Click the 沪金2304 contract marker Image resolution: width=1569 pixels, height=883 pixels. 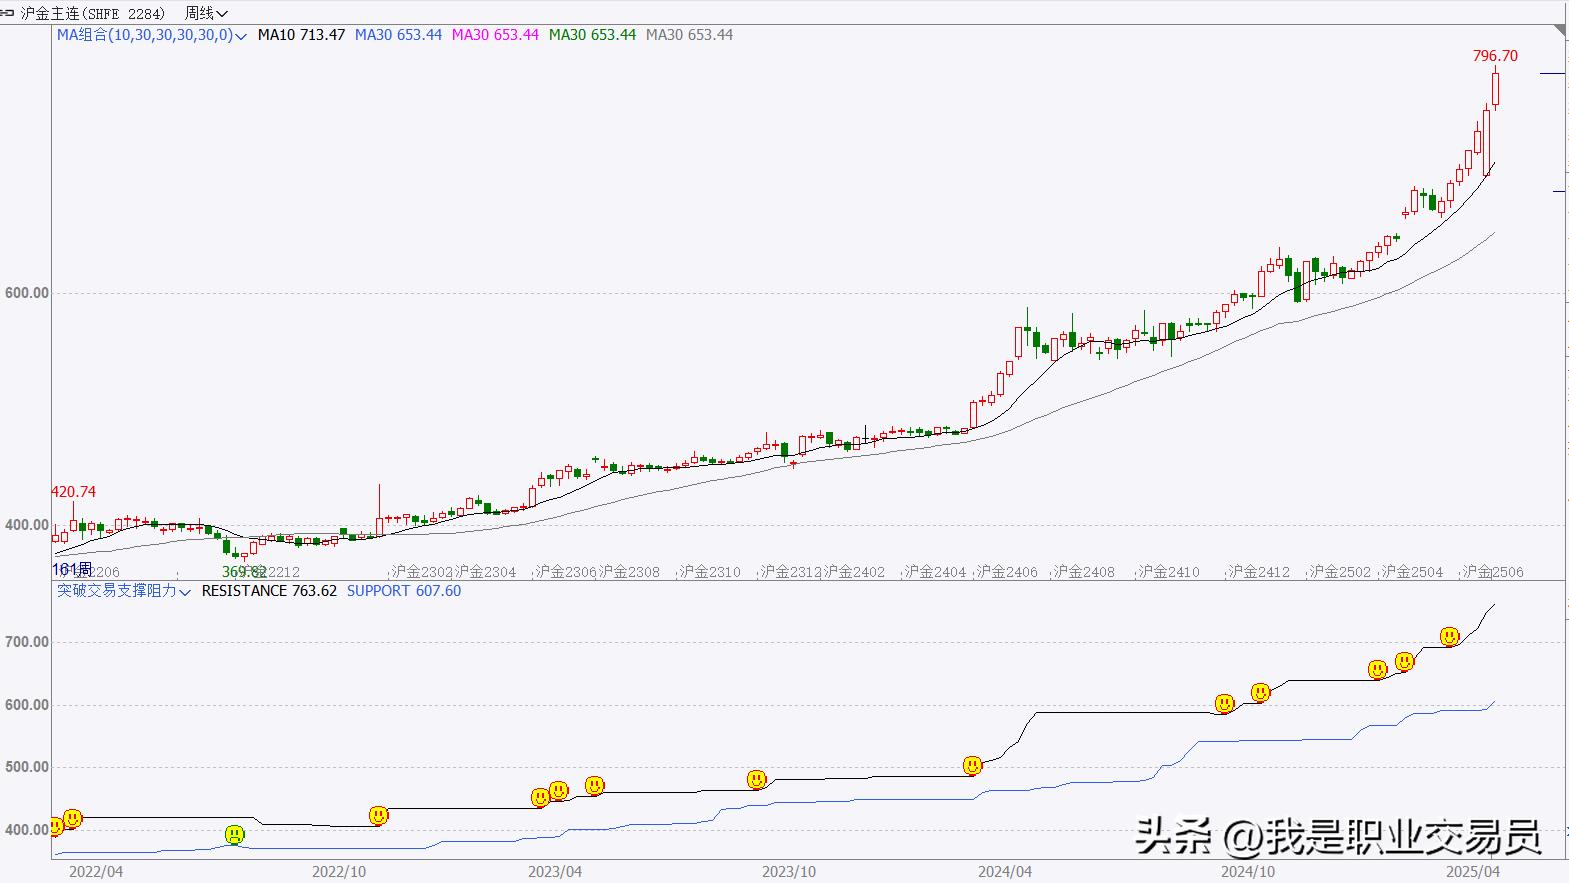(x=485, y=572)
